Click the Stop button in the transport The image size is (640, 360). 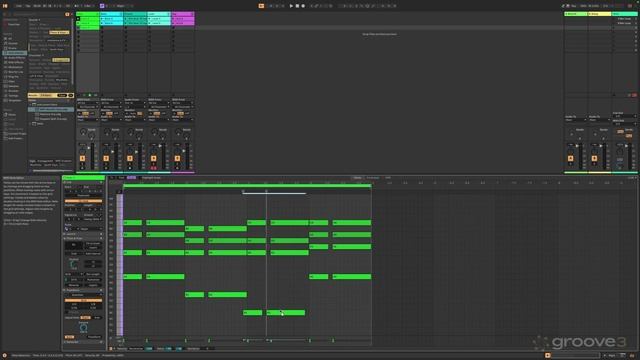click(297, 6)
